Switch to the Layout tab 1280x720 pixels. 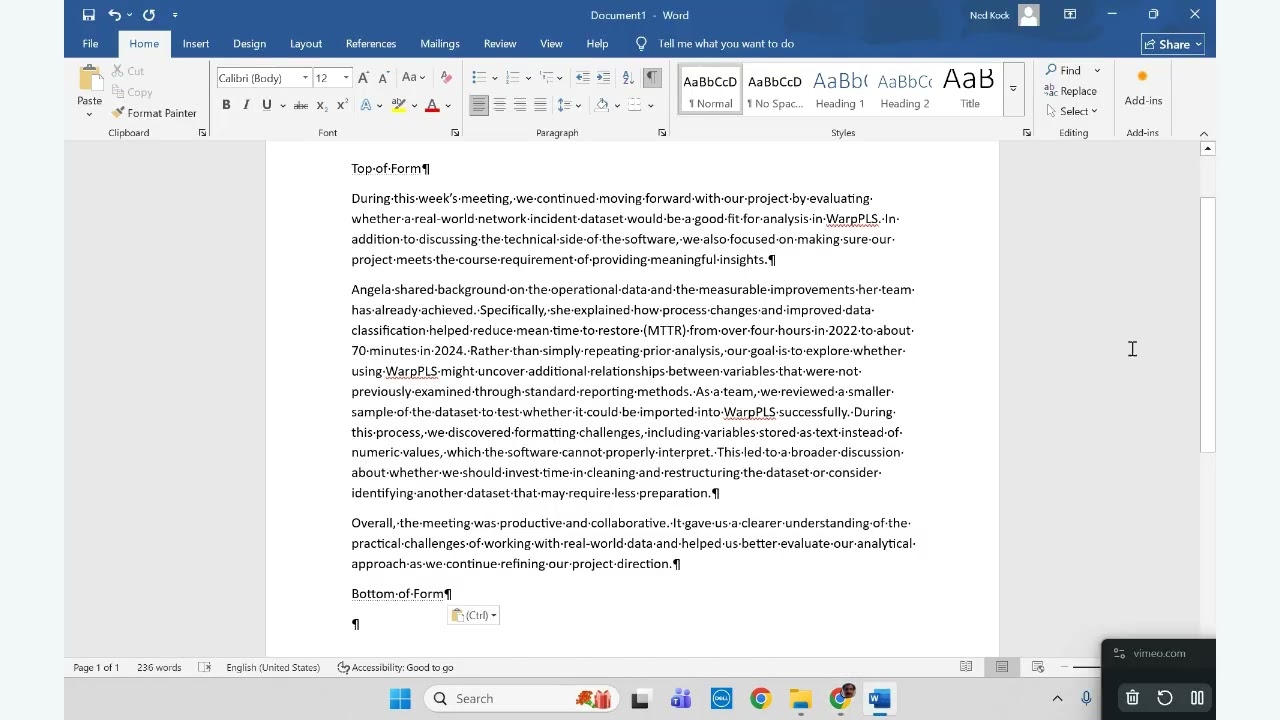click(x=306, y=44)
